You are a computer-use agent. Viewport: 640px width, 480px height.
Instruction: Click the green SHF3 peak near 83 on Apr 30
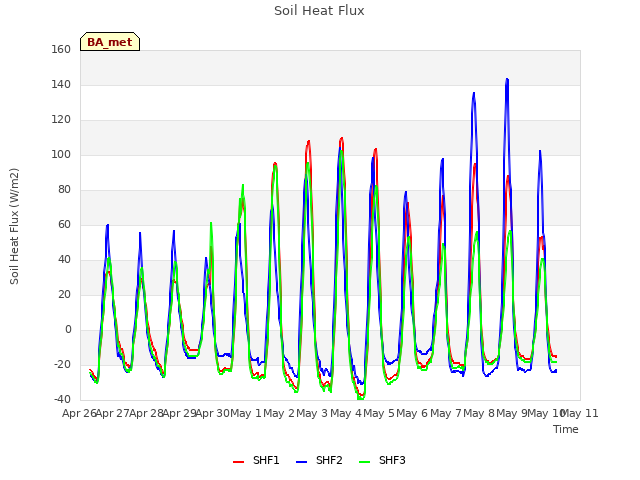[243, 185]
